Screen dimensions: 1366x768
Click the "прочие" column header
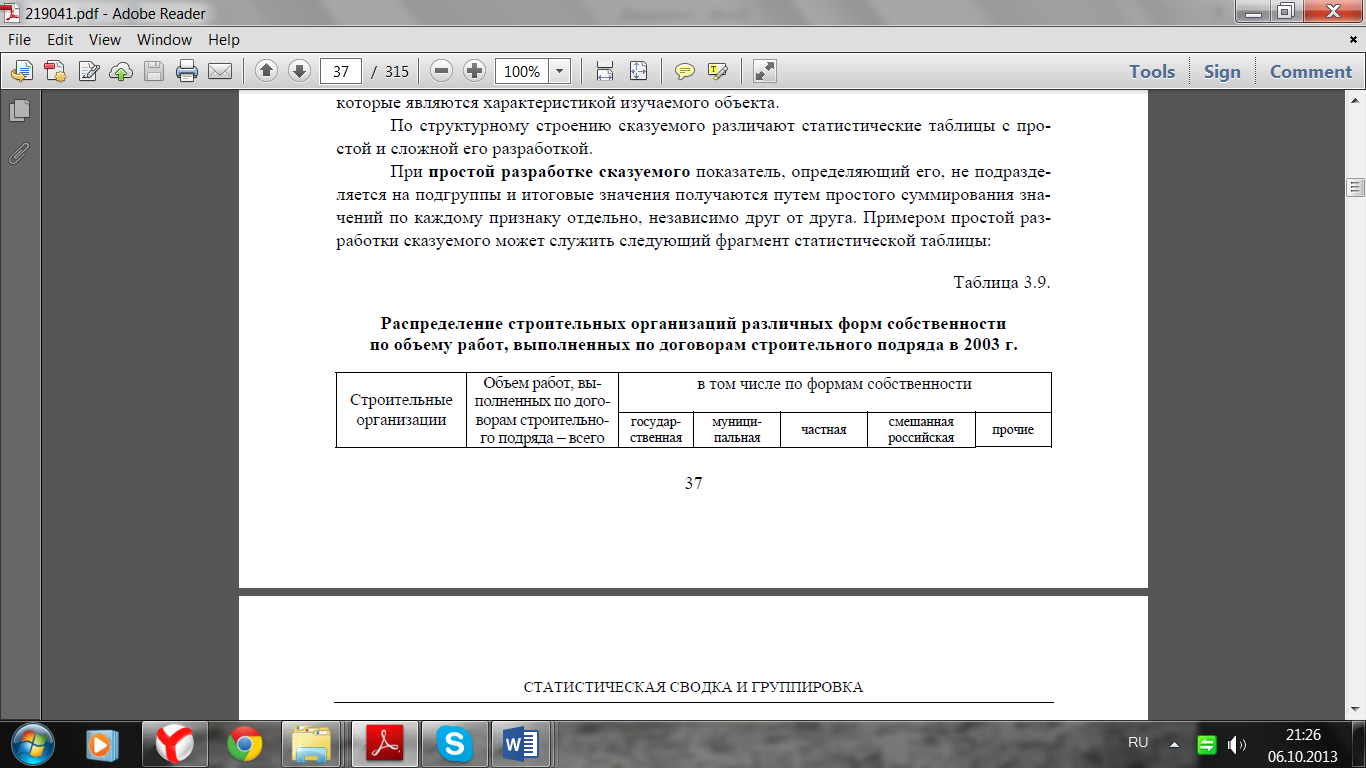(1013, 430)
